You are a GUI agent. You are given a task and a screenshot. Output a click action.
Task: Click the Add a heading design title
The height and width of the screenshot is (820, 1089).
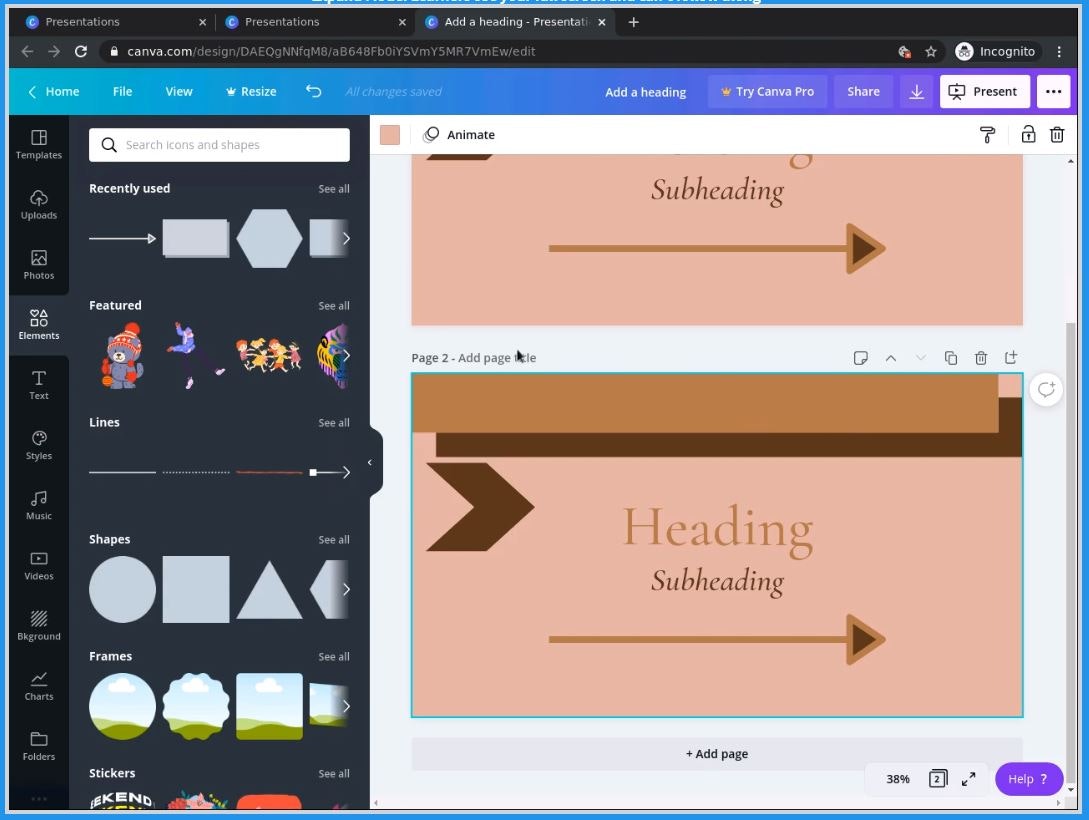coord(645,92)
